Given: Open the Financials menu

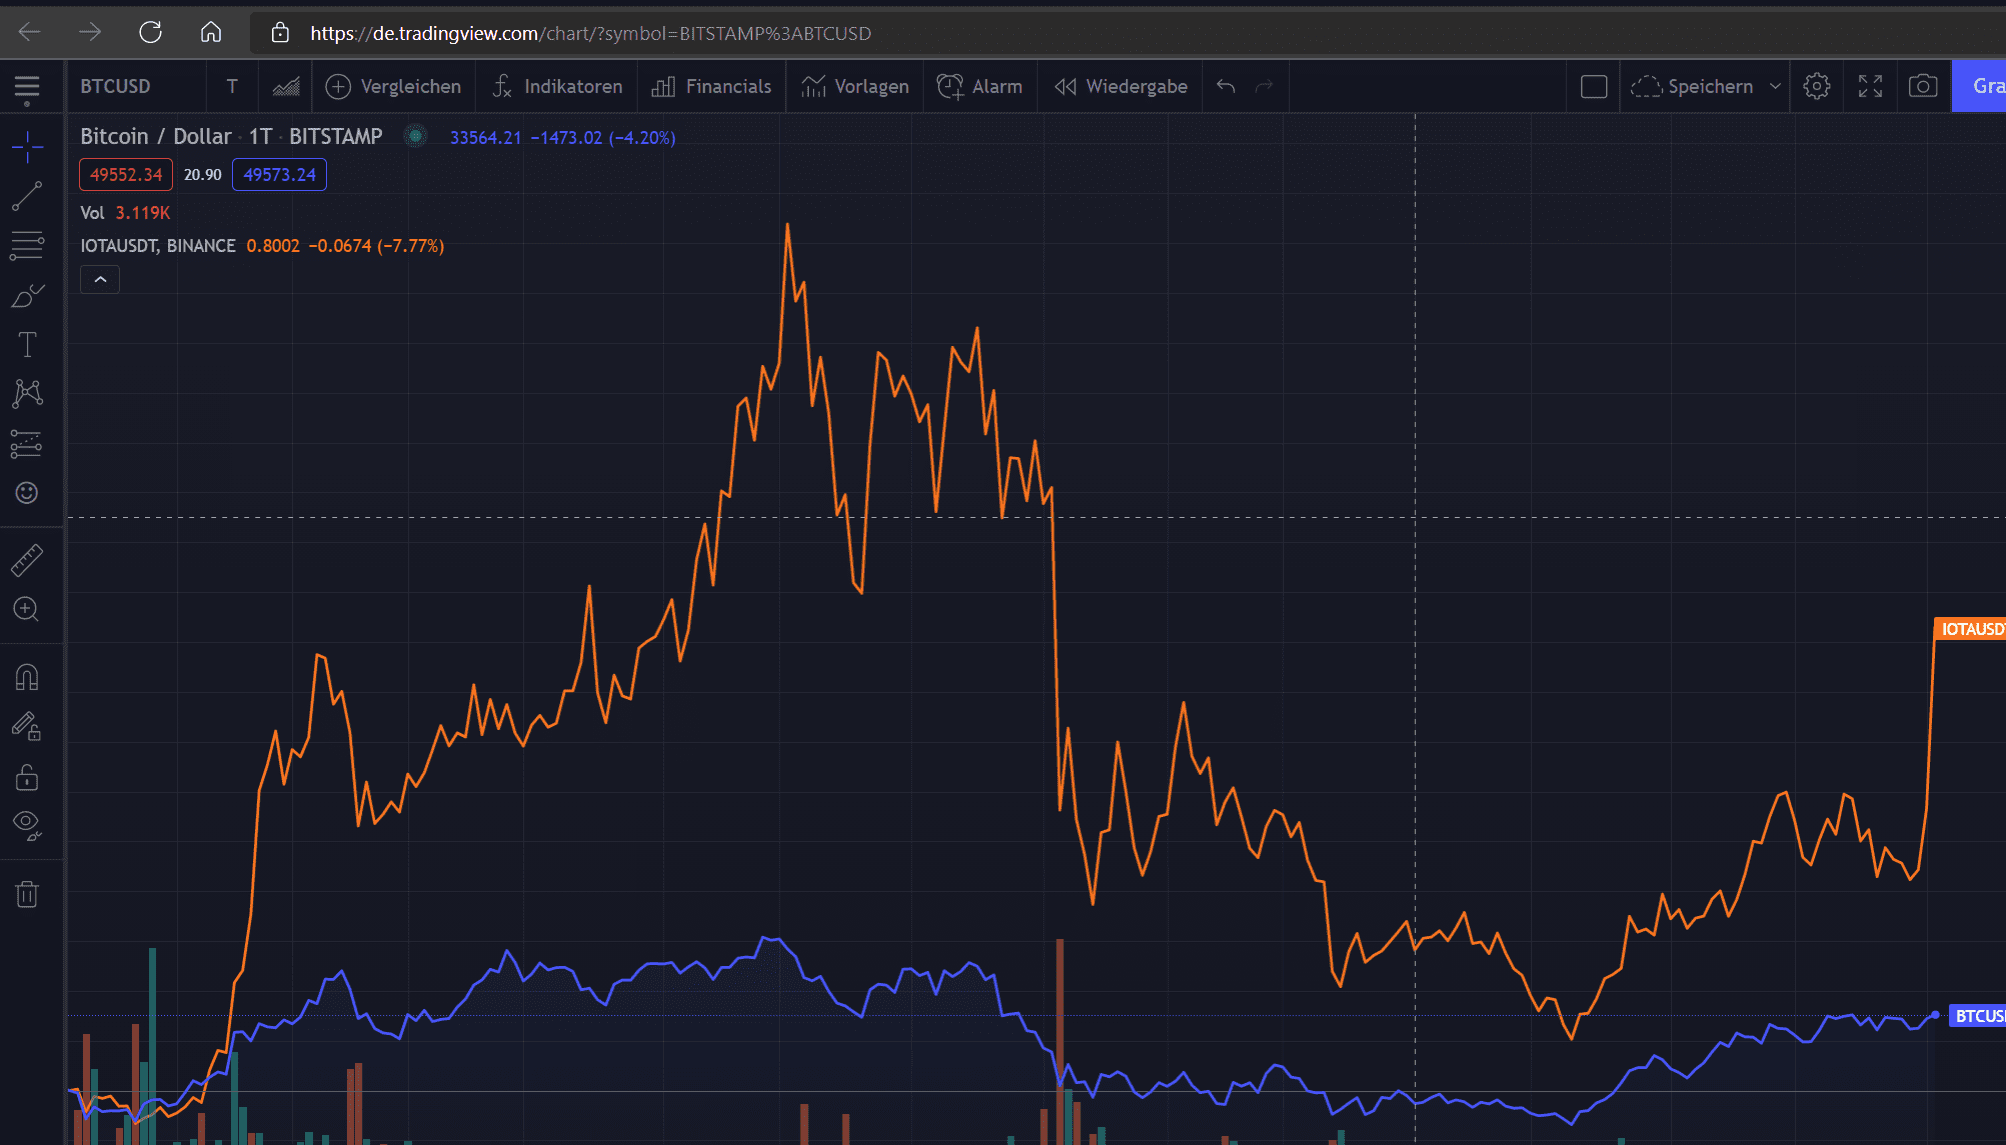Looking at the screenshot, I should (x=711, y=86).
